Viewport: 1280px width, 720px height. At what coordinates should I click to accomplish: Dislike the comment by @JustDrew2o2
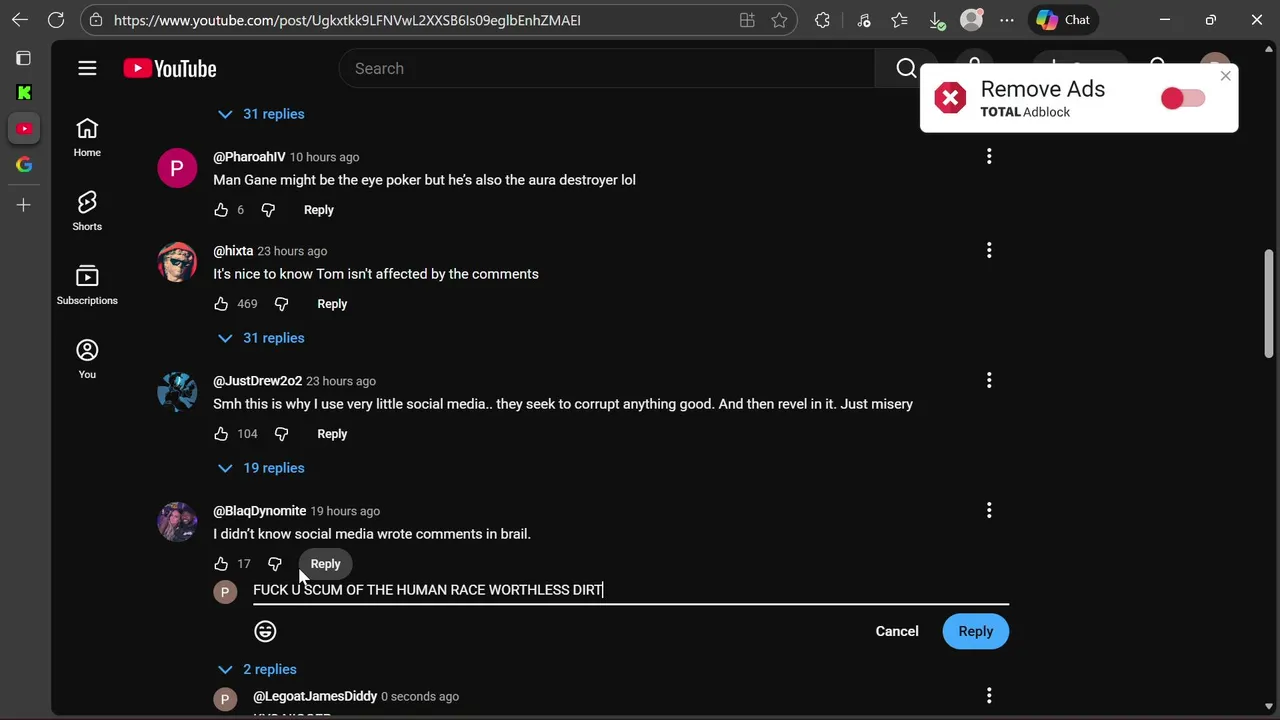(x=281, y=434)
